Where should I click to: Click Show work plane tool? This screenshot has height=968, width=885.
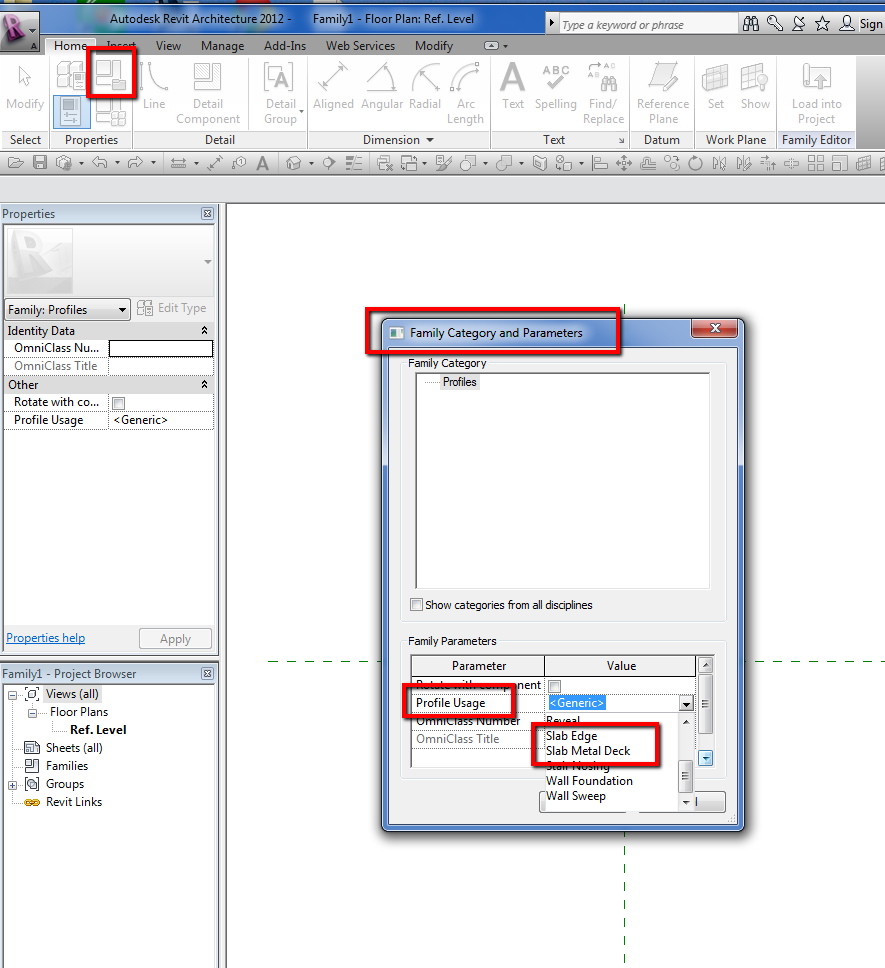[x=755, y=86]
